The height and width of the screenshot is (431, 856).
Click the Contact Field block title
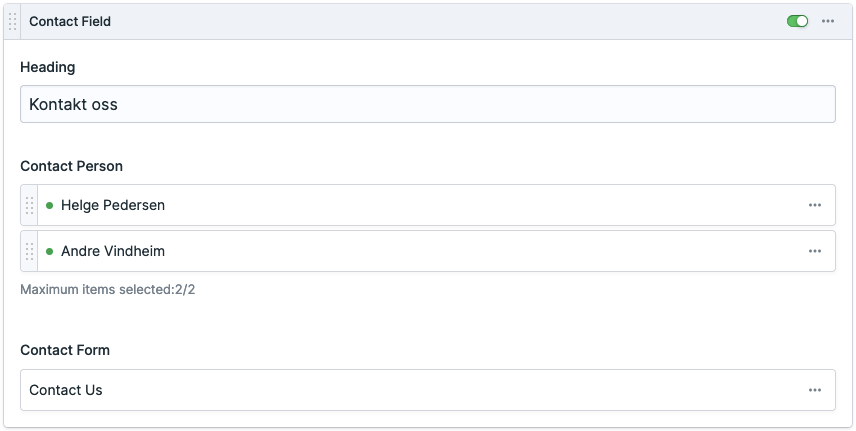[70, 21]
